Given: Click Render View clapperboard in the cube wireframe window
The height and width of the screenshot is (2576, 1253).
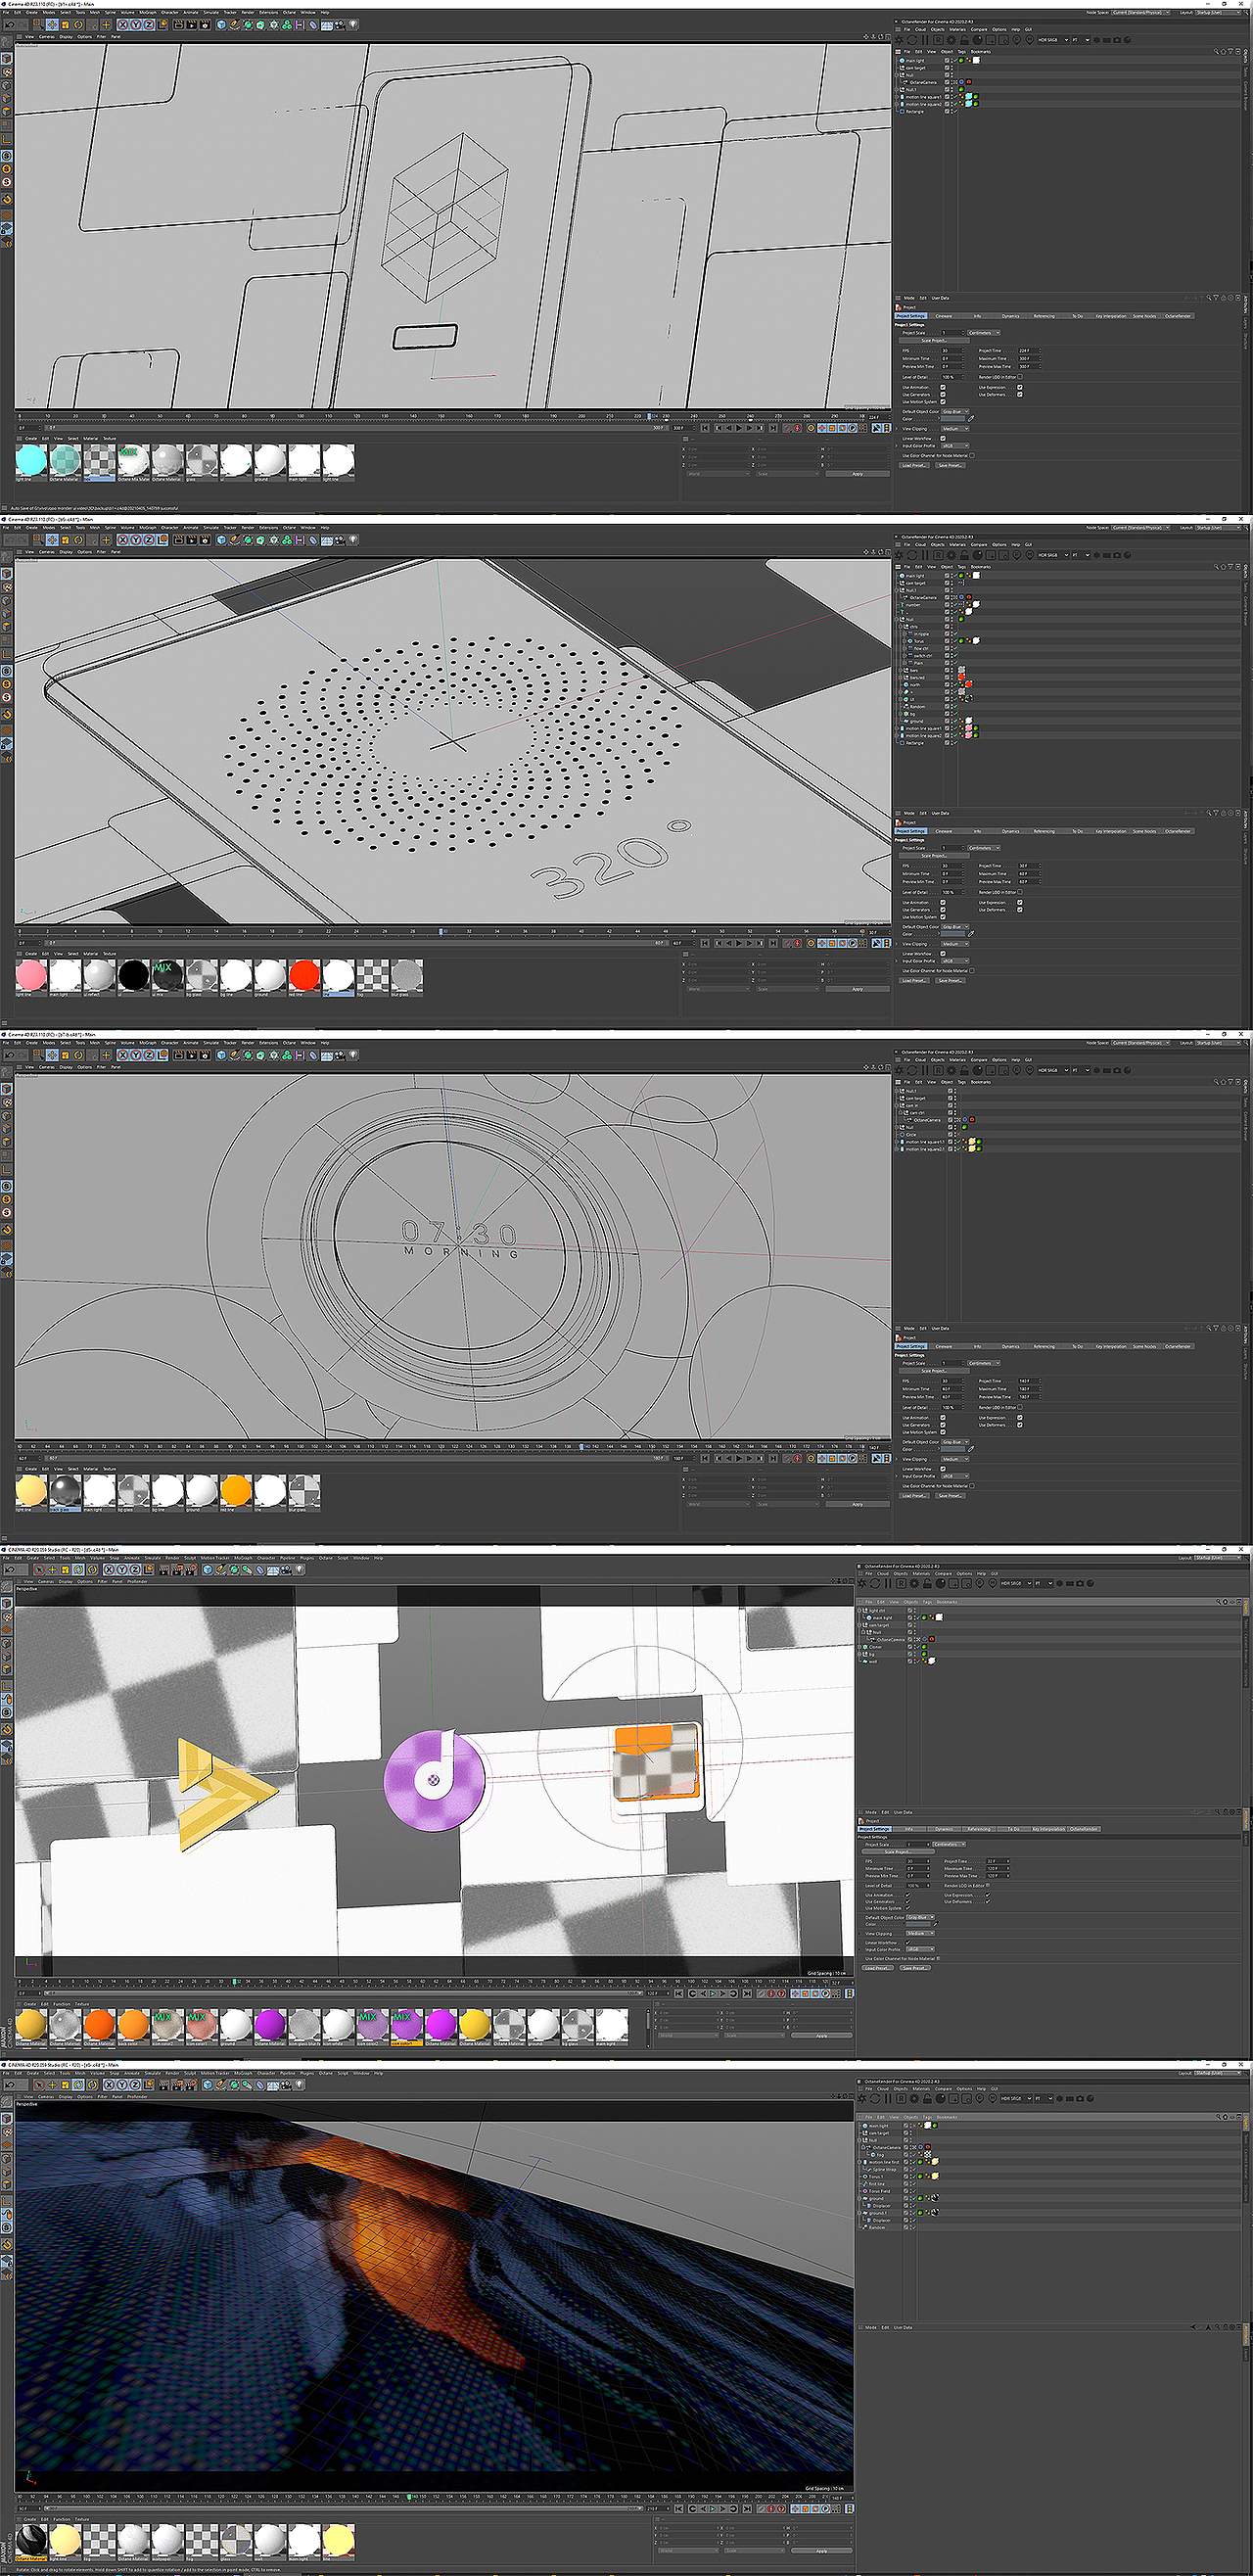Looking at the screenshot, I should tap(179, 24).
